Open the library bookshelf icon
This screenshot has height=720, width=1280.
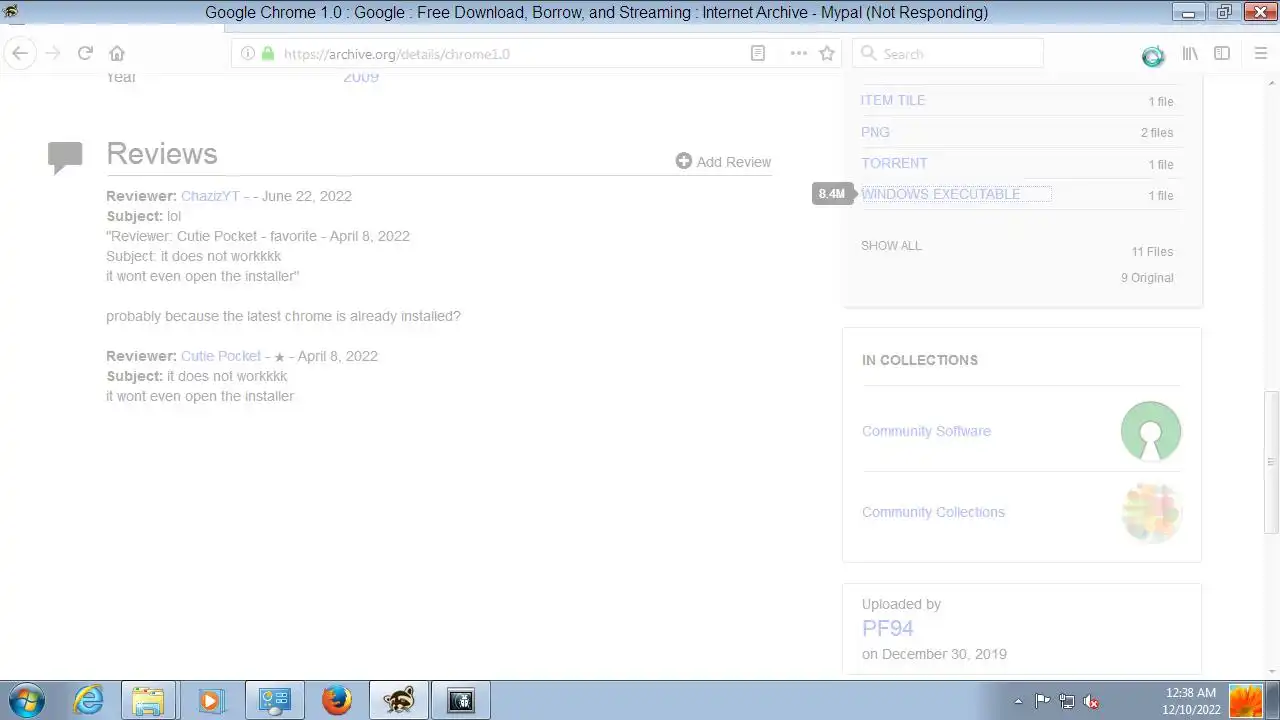tap(1190, 53)
